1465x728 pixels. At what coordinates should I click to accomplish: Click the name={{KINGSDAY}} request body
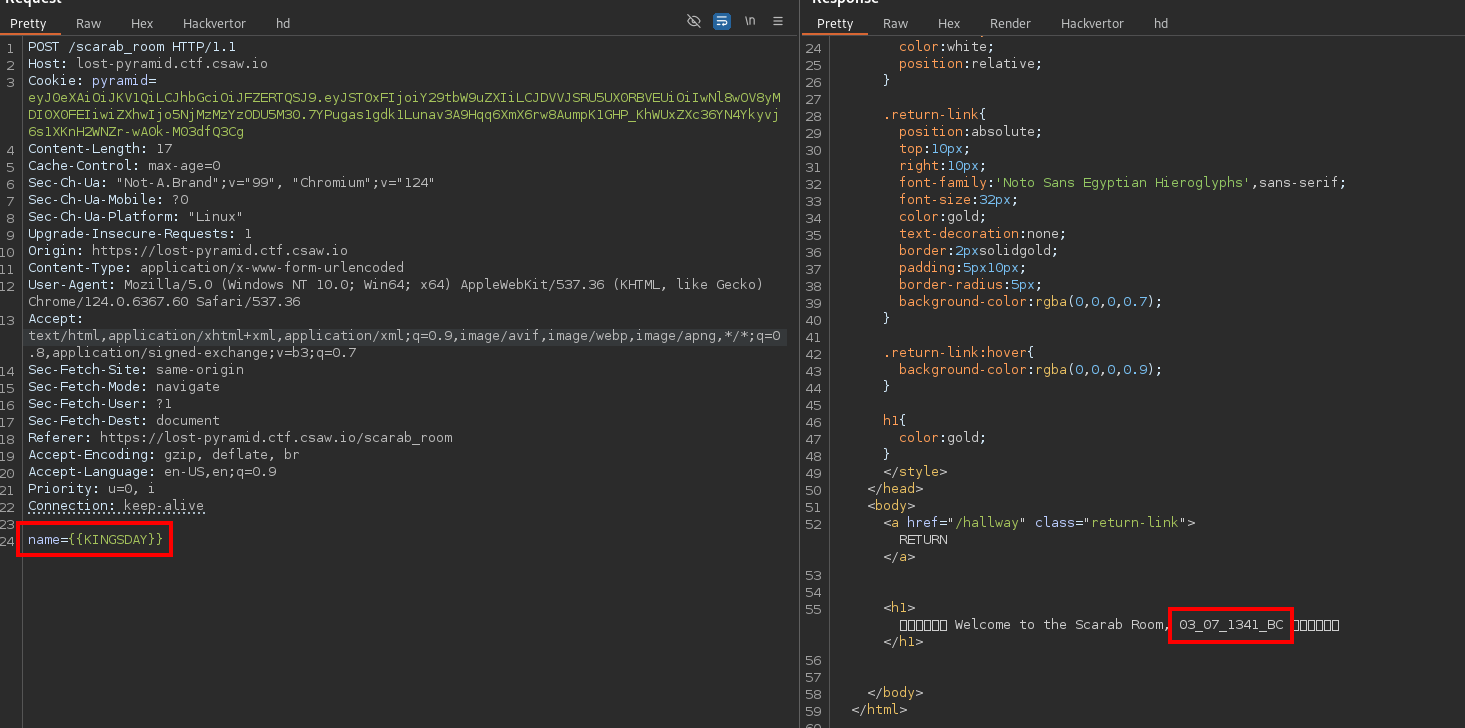pyautogui.click(x=95, y=539)
